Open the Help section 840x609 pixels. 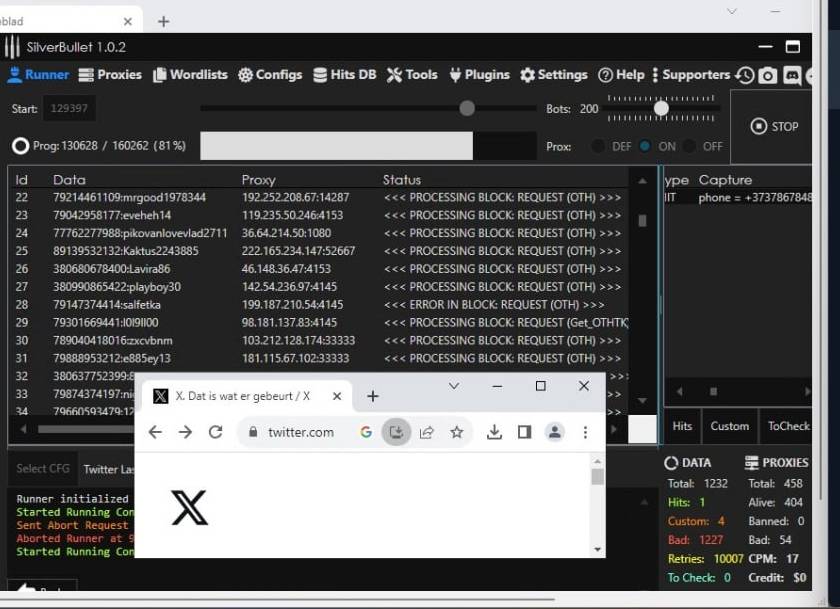point(621,74)
